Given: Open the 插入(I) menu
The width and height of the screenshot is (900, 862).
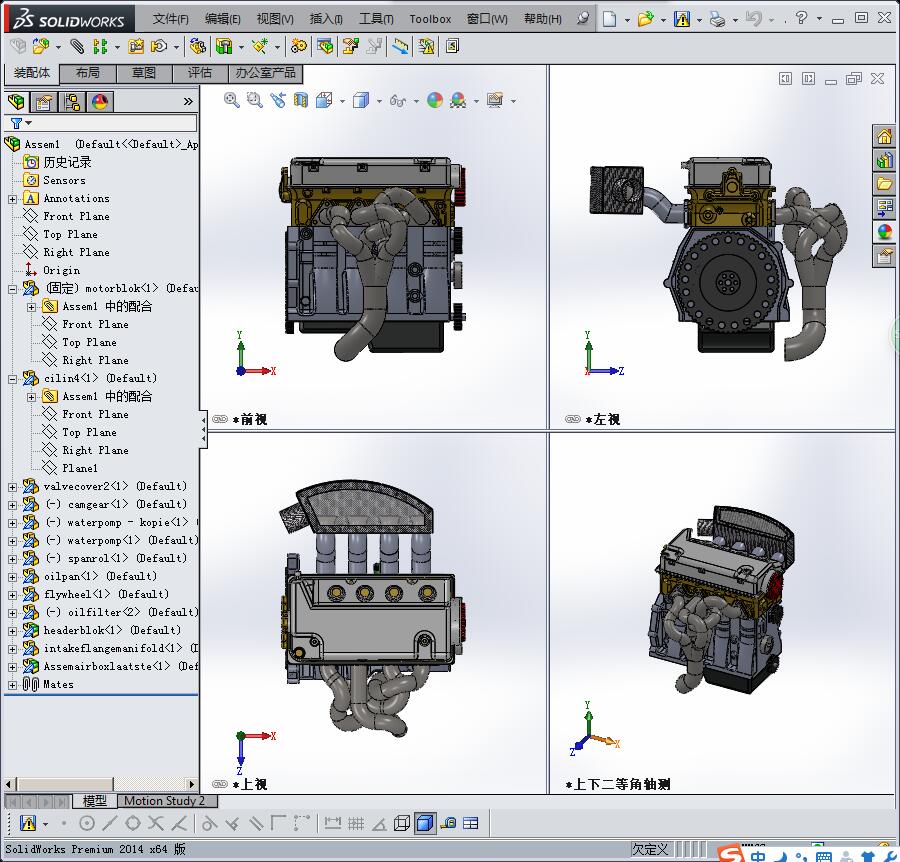Looking at the screenshot, I should click(326, 19).
